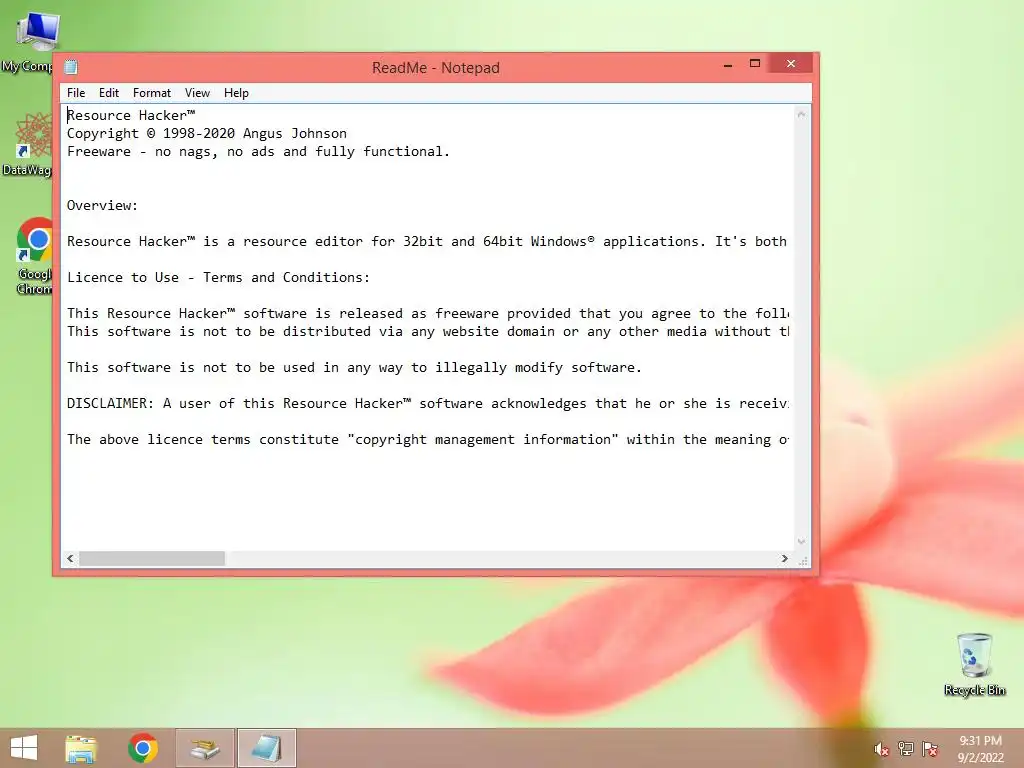Click the horizontal scrollbar left arrow

[71, 558]
